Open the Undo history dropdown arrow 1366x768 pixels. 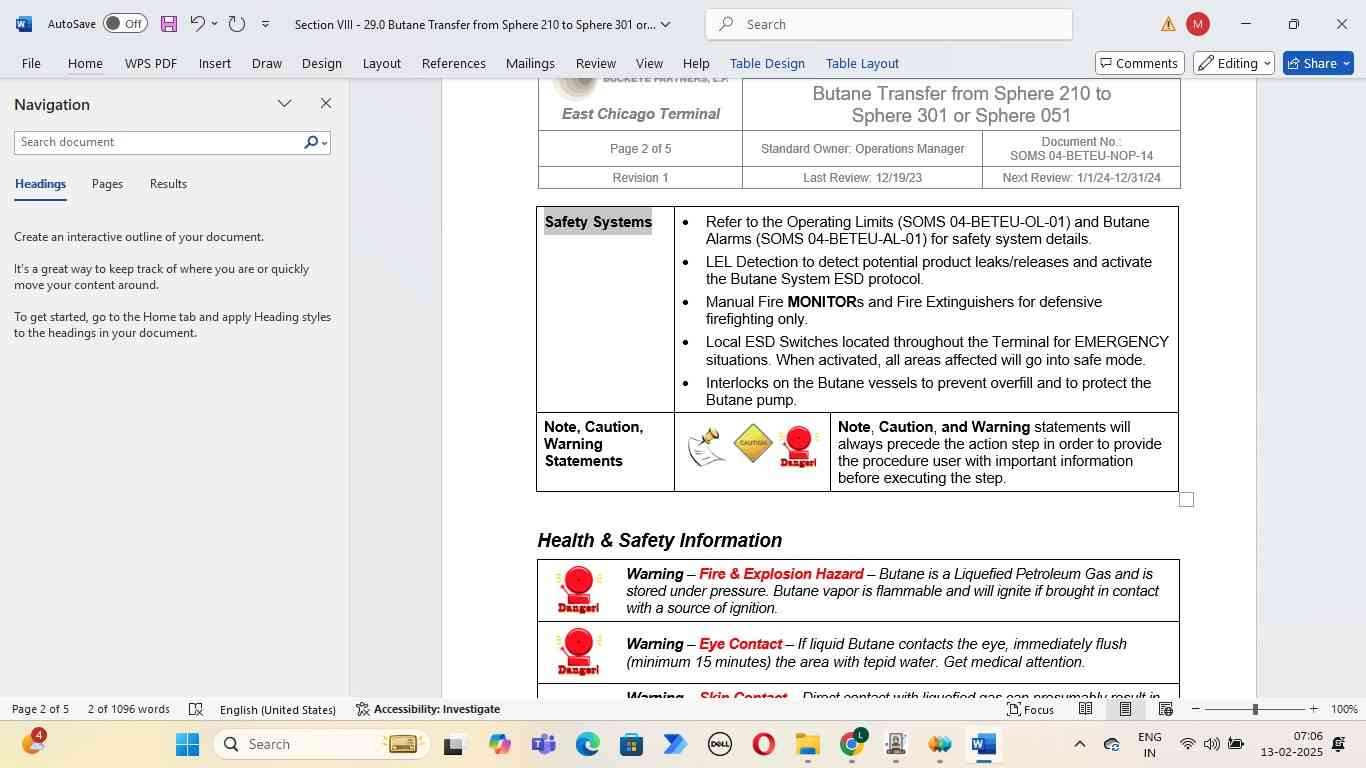214,24
